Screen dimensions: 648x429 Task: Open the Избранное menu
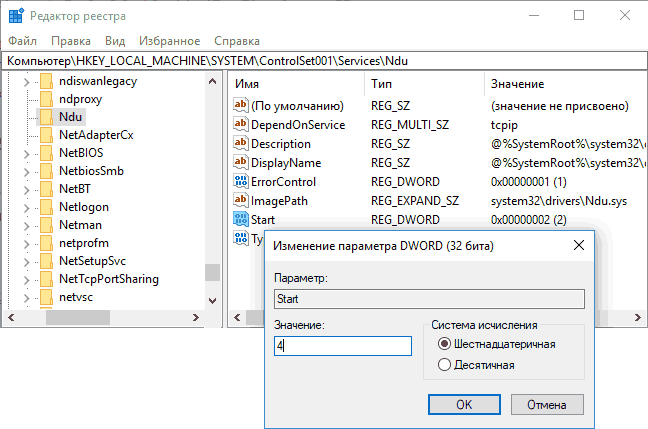point(169,41)
